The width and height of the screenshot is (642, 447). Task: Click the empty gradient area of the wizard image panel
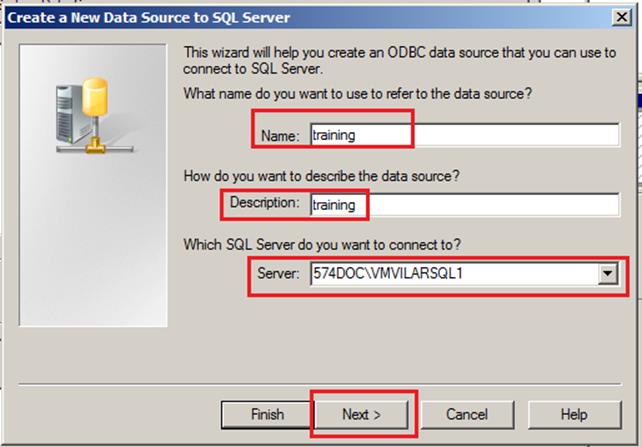(x=93, y=242)
